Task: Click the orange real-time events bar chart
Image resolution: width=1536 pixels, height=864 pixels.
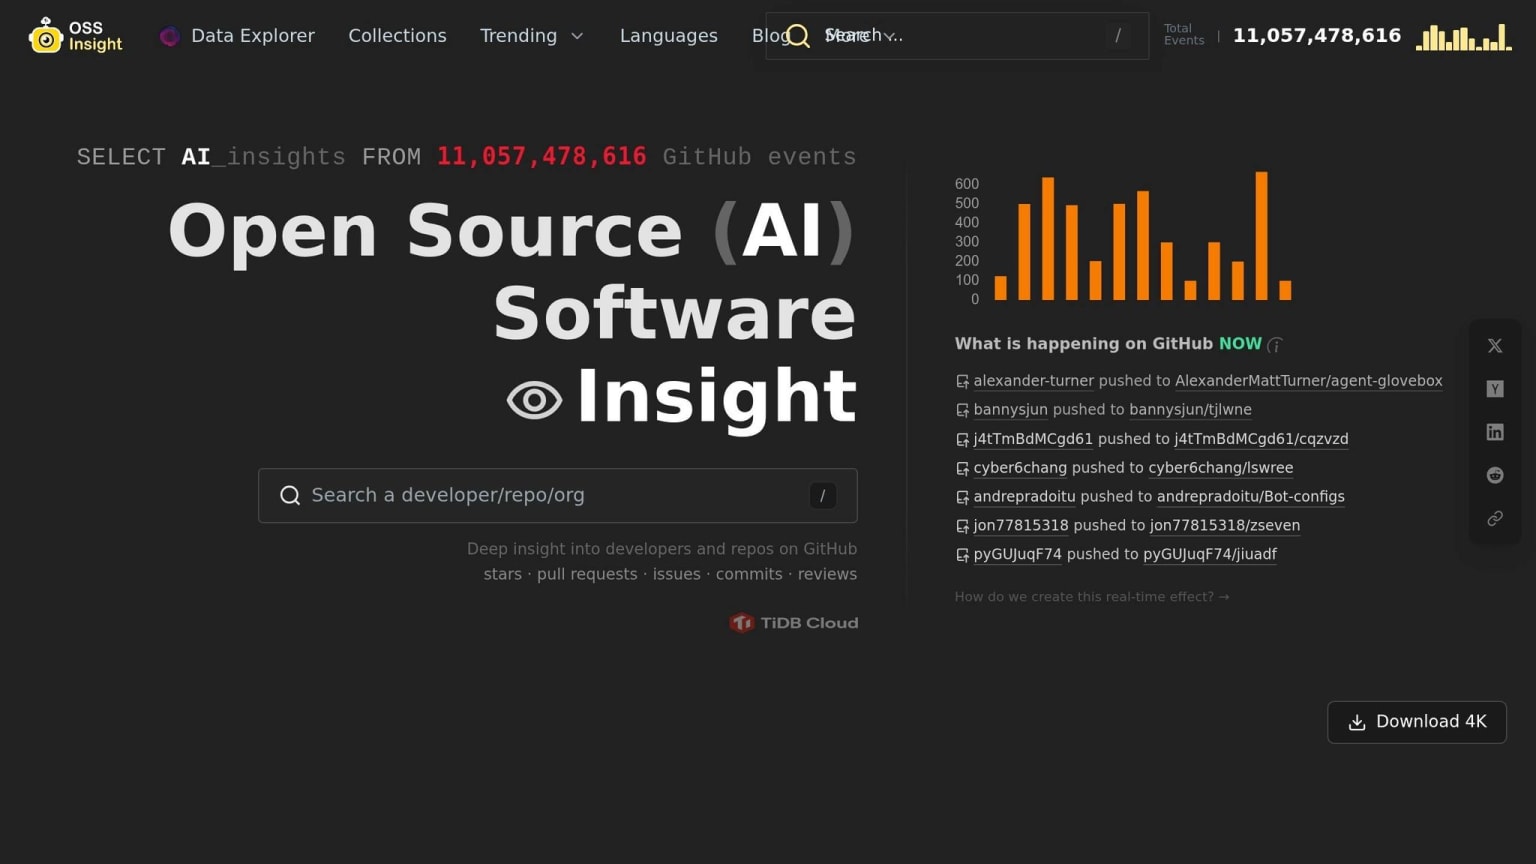Action: pyautogui.click(x=1124, y=238)
